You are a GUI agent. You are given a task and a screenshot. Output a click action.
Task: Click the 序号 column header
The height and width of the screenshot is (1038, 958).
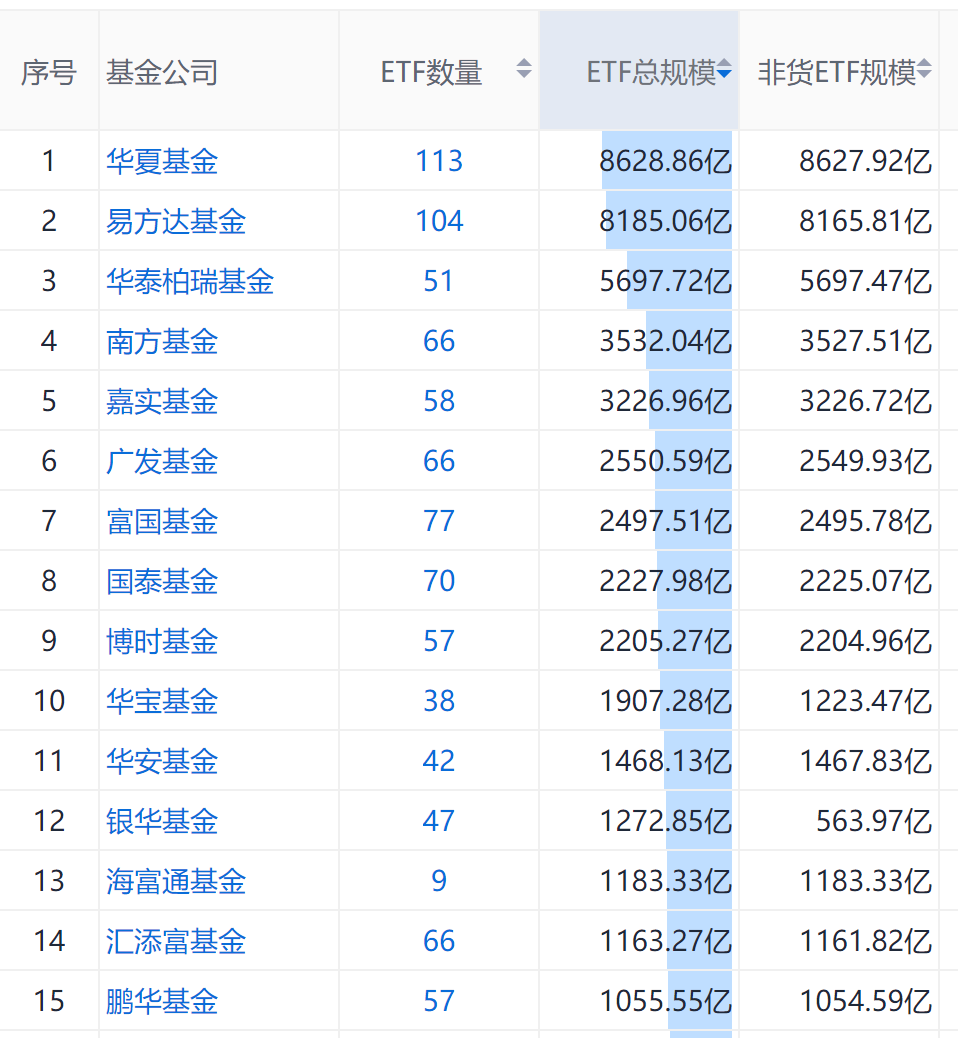tap(49, 72)
